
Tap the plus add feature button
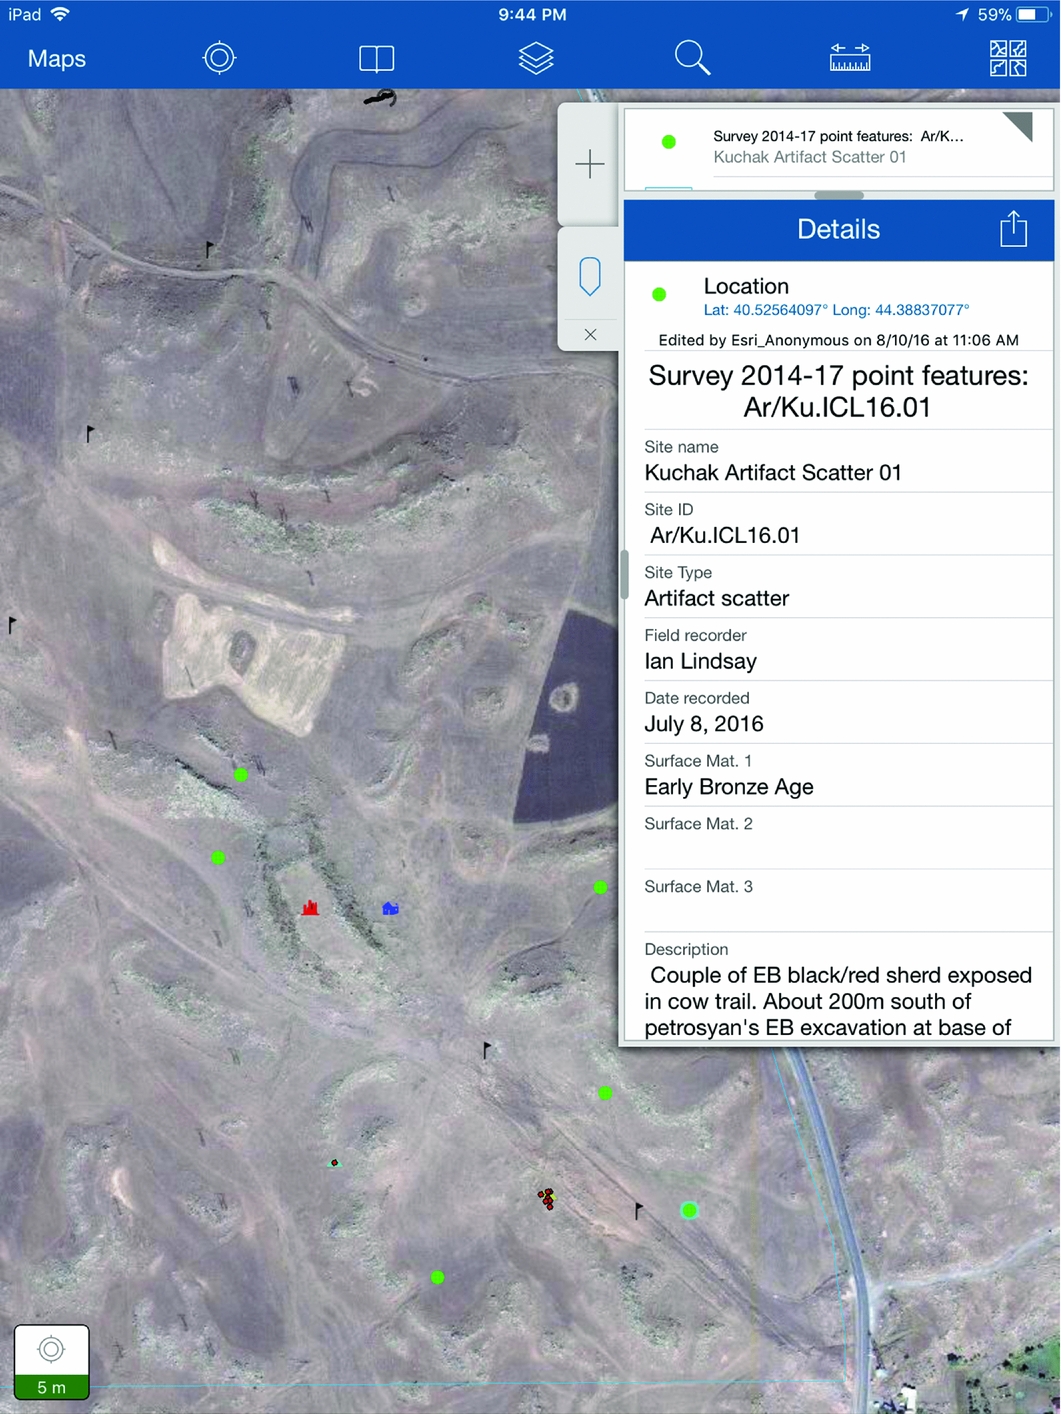(590, 164)
